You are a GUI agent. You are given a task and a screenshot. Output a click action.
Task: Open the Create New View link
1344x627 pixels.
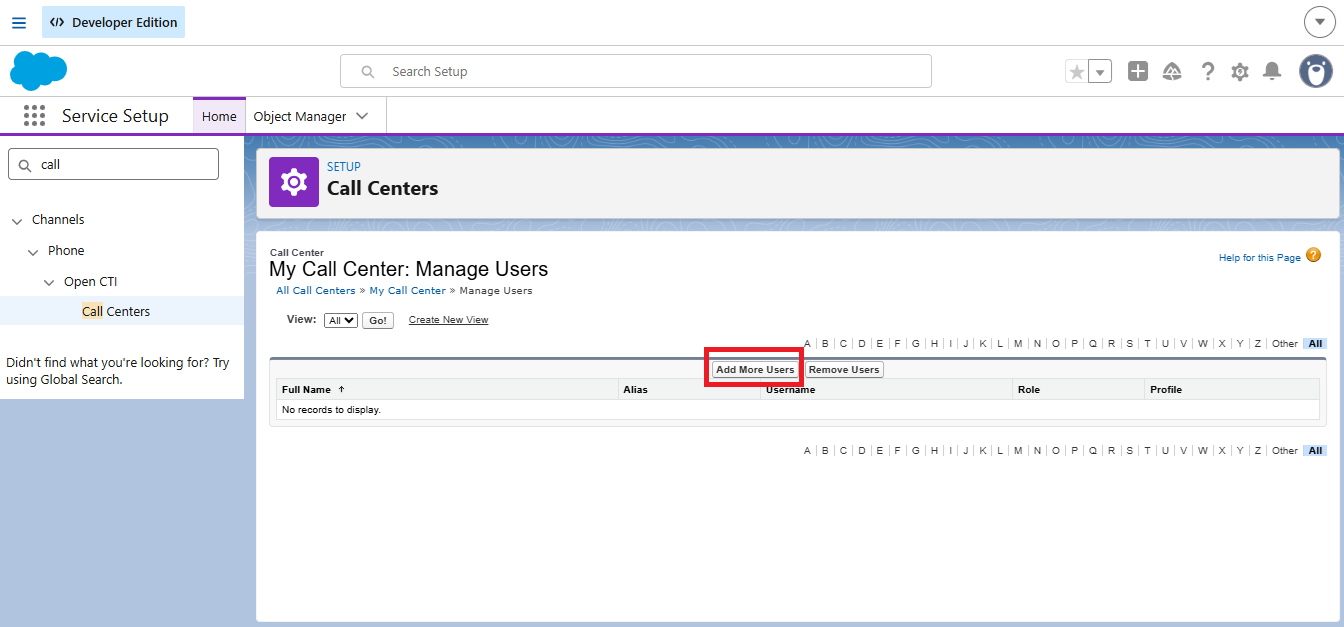point(448,320)
